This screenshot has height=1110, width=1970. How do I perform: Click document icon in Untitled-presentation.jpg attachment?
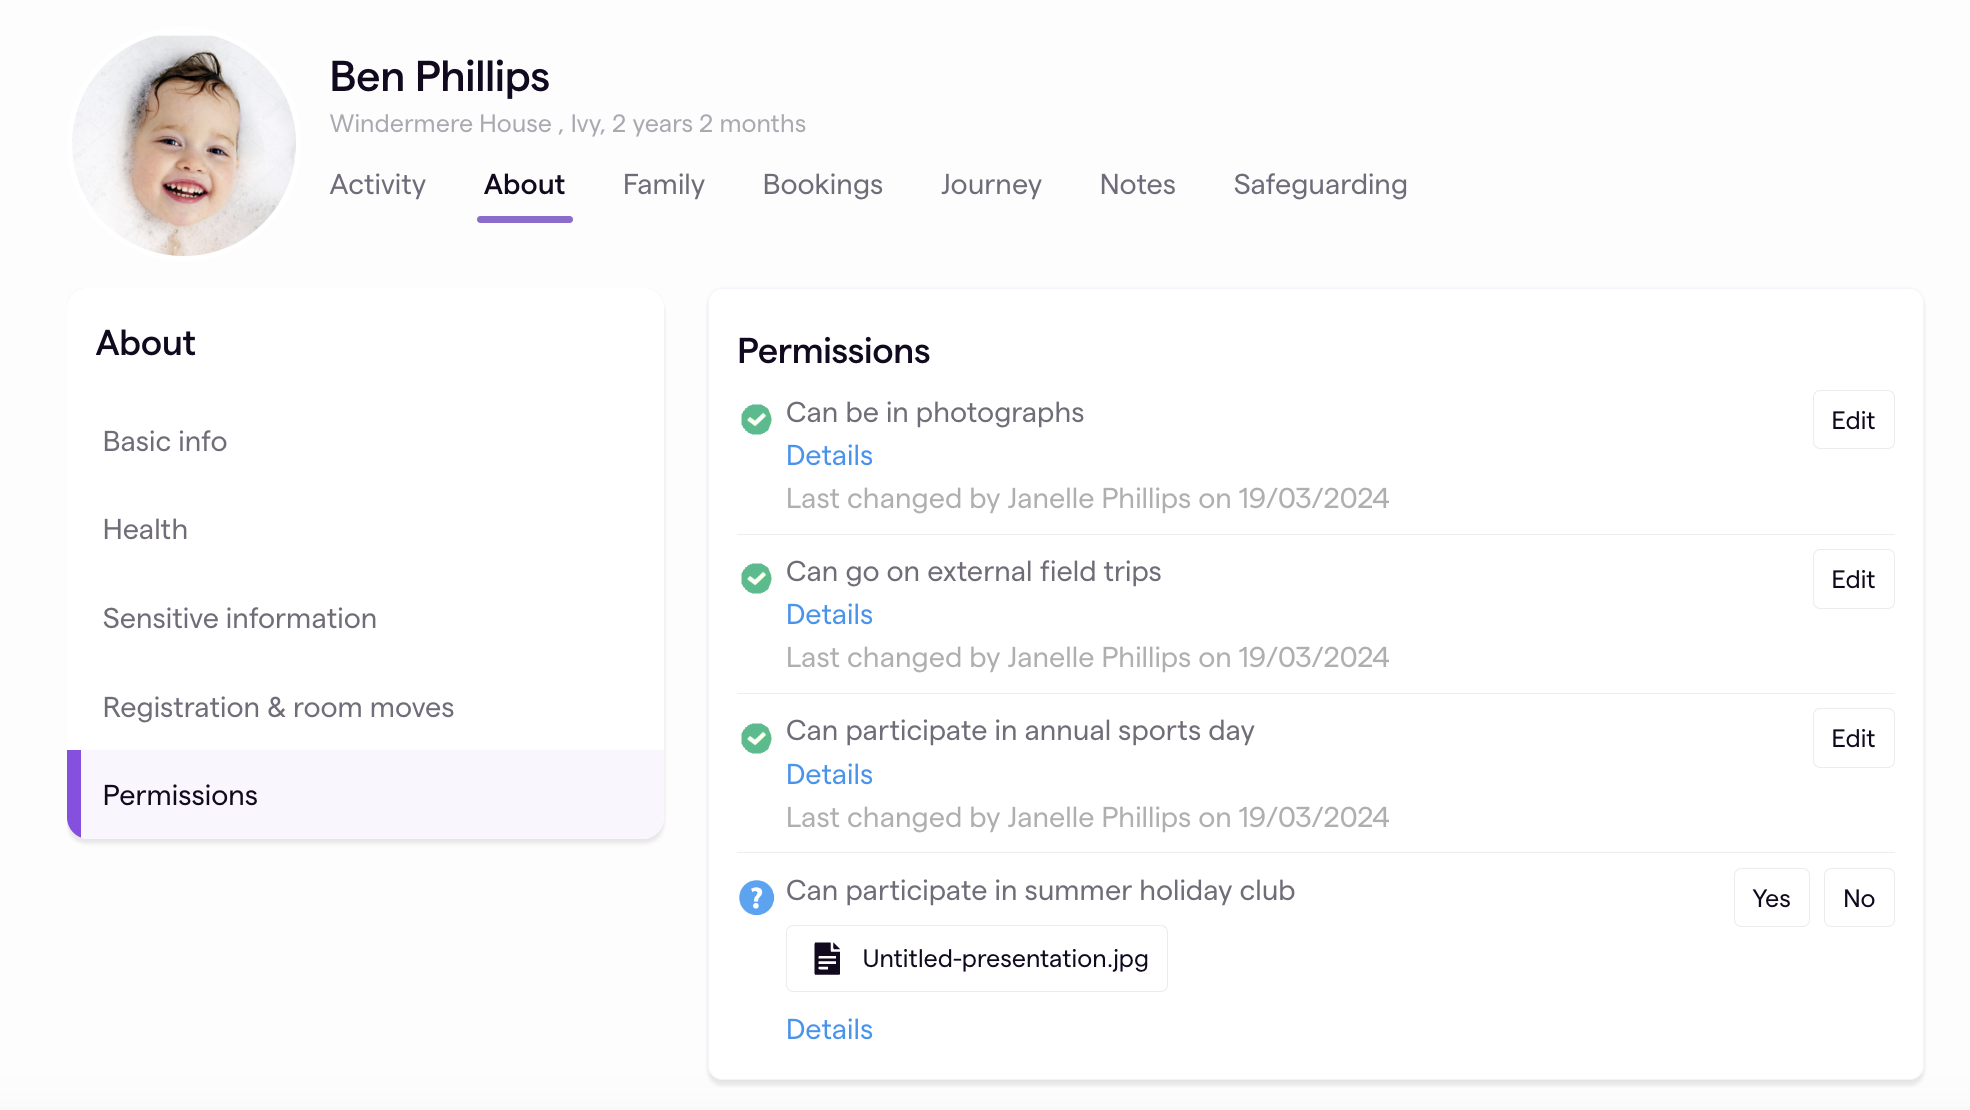827,958
